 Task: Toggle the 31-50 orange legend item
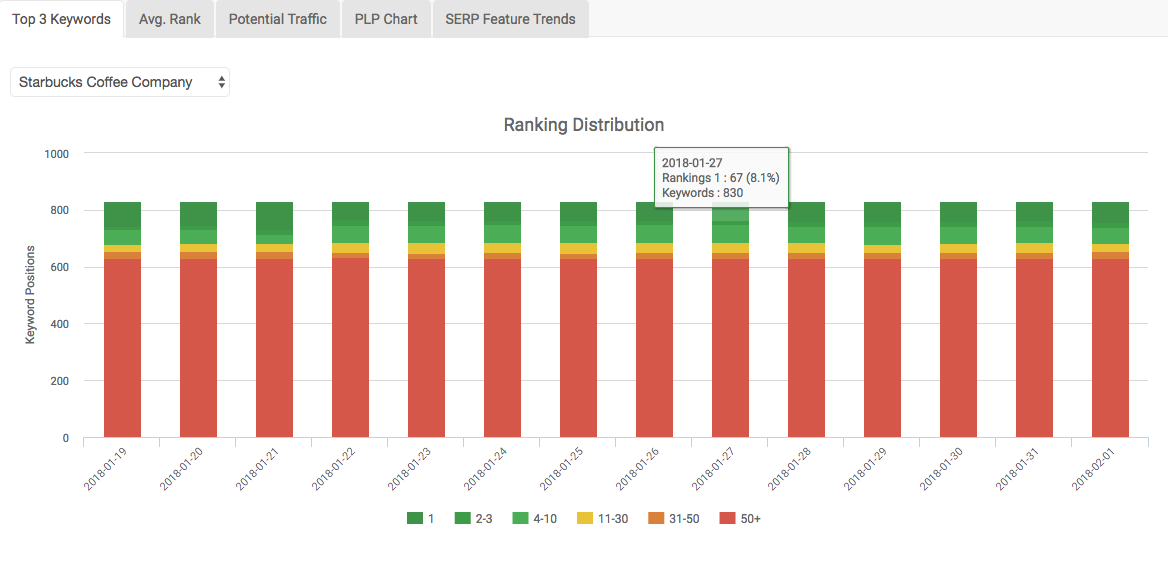673,518
